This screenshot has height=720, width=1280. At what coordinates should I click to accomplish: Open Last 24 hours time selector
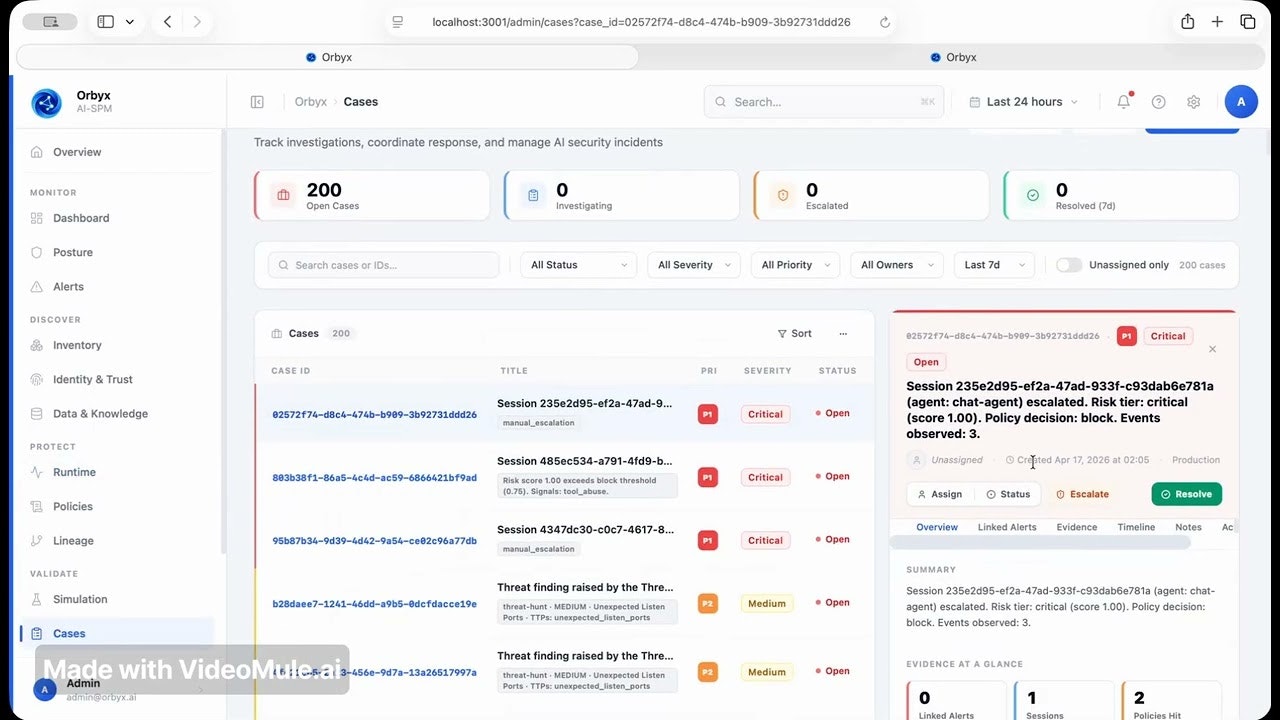(1024, 102)
